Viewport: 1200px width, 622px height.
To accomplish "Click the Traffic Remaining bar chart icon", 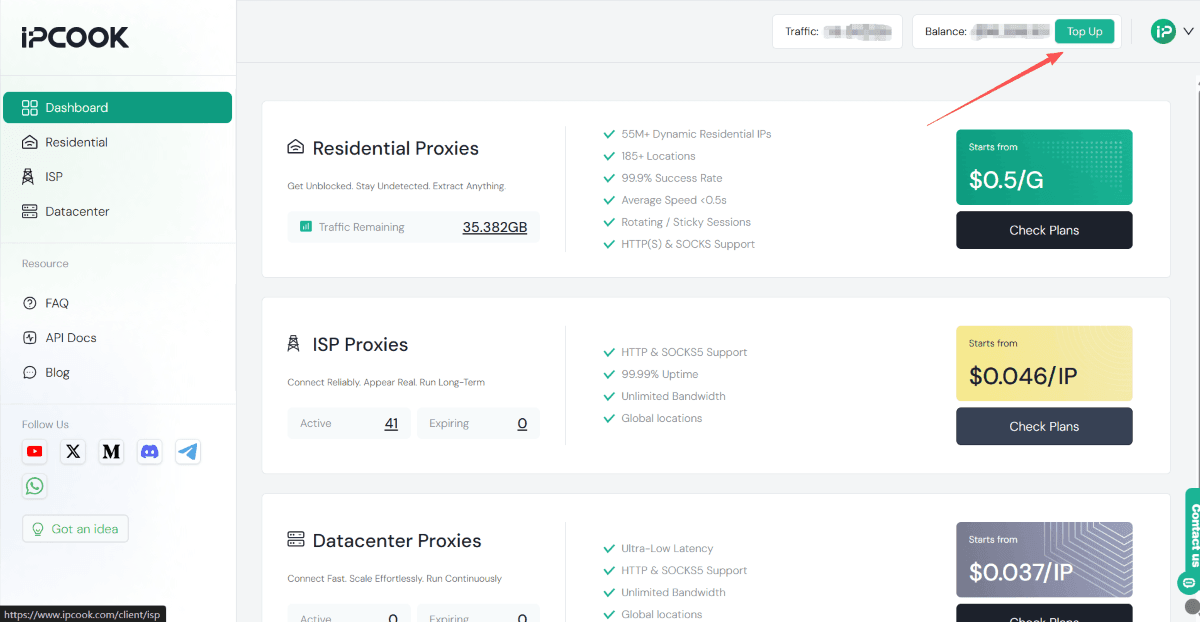I will coord(306,227).
